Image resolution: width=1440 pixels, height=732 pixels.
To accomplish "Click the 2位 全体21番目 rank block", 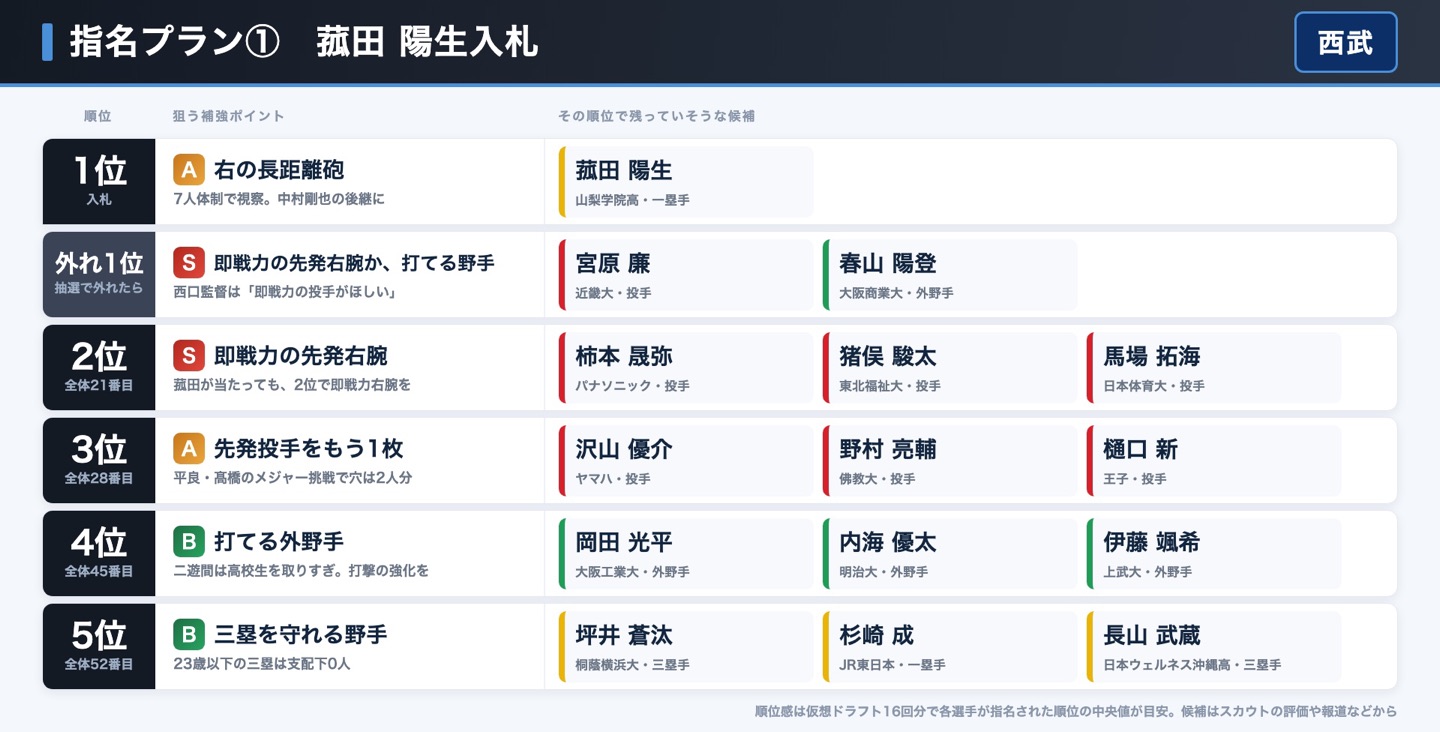I will (99, 368).
